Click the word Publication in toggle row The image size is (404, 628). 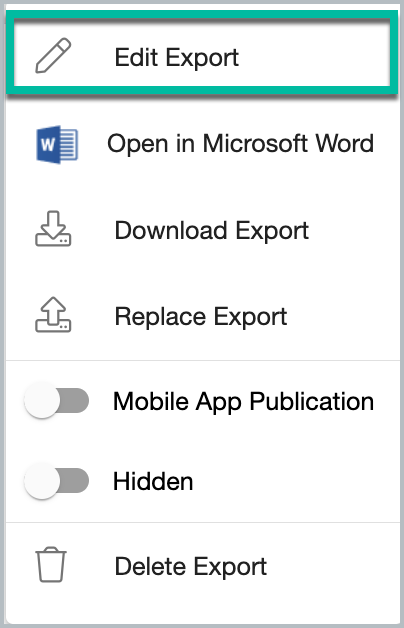(312, 401)
